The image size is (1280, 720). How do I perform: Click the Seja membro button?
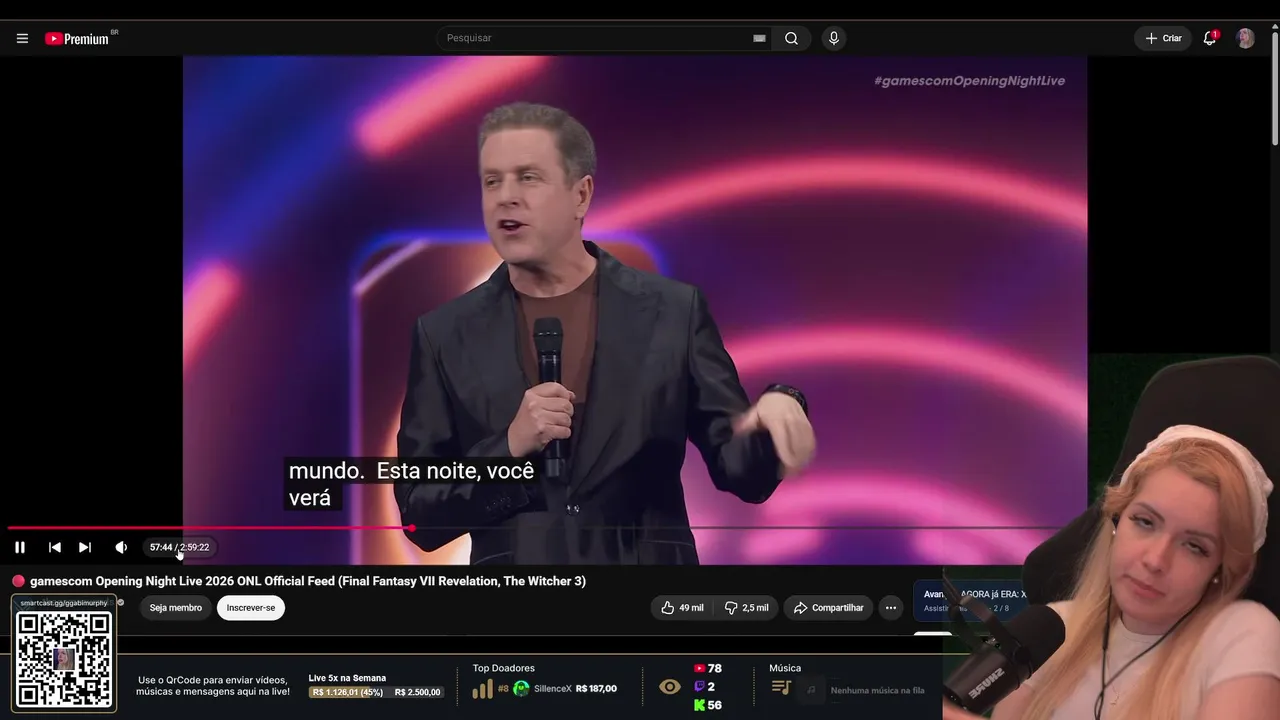point(176,608)
